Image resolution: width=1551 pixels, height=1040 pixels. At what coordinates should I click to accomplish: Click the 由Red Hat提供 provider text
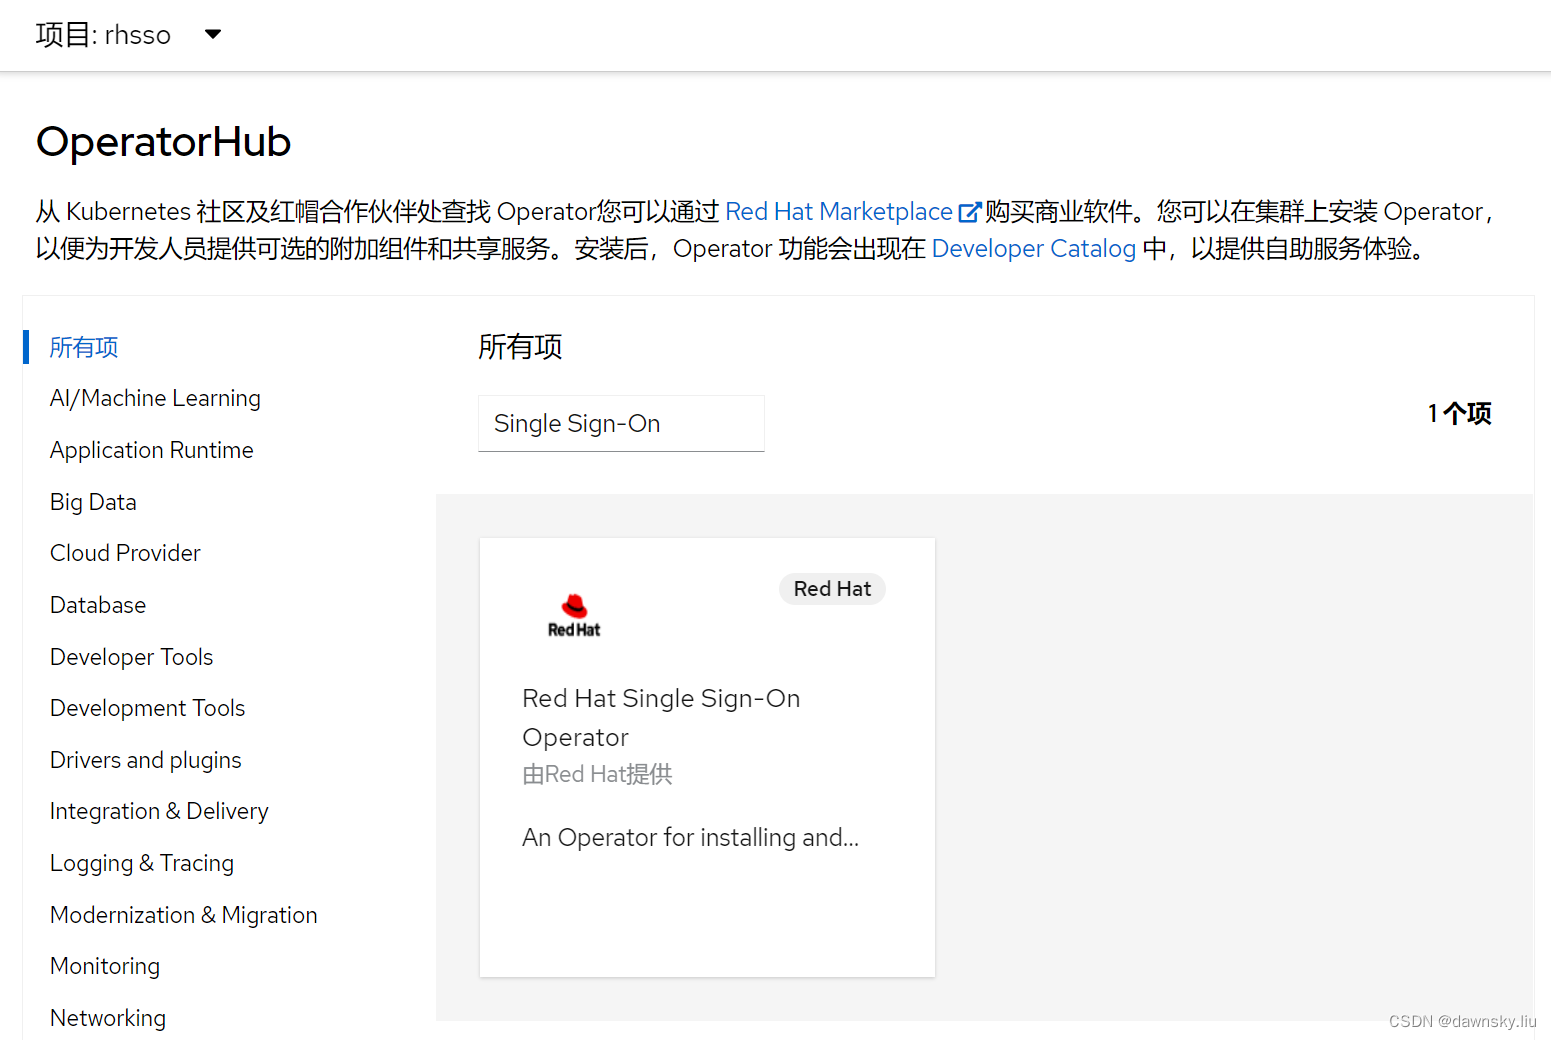coord(597,774)
